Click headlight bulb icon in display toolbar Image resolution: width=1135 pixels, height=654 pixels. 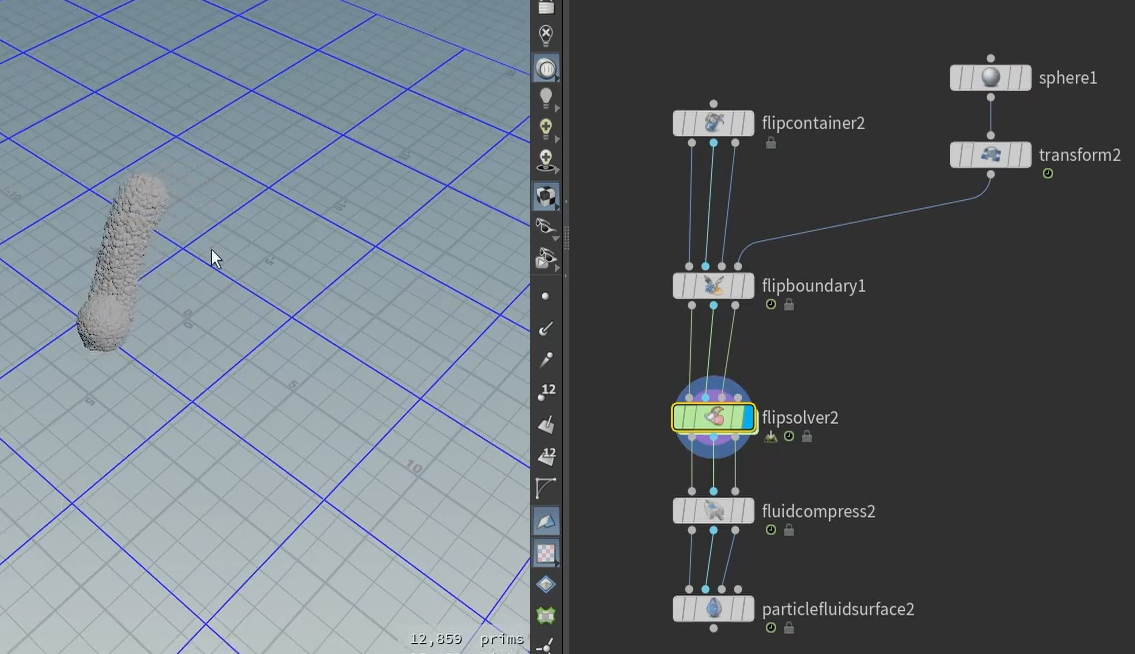click(x=545, y=98)
